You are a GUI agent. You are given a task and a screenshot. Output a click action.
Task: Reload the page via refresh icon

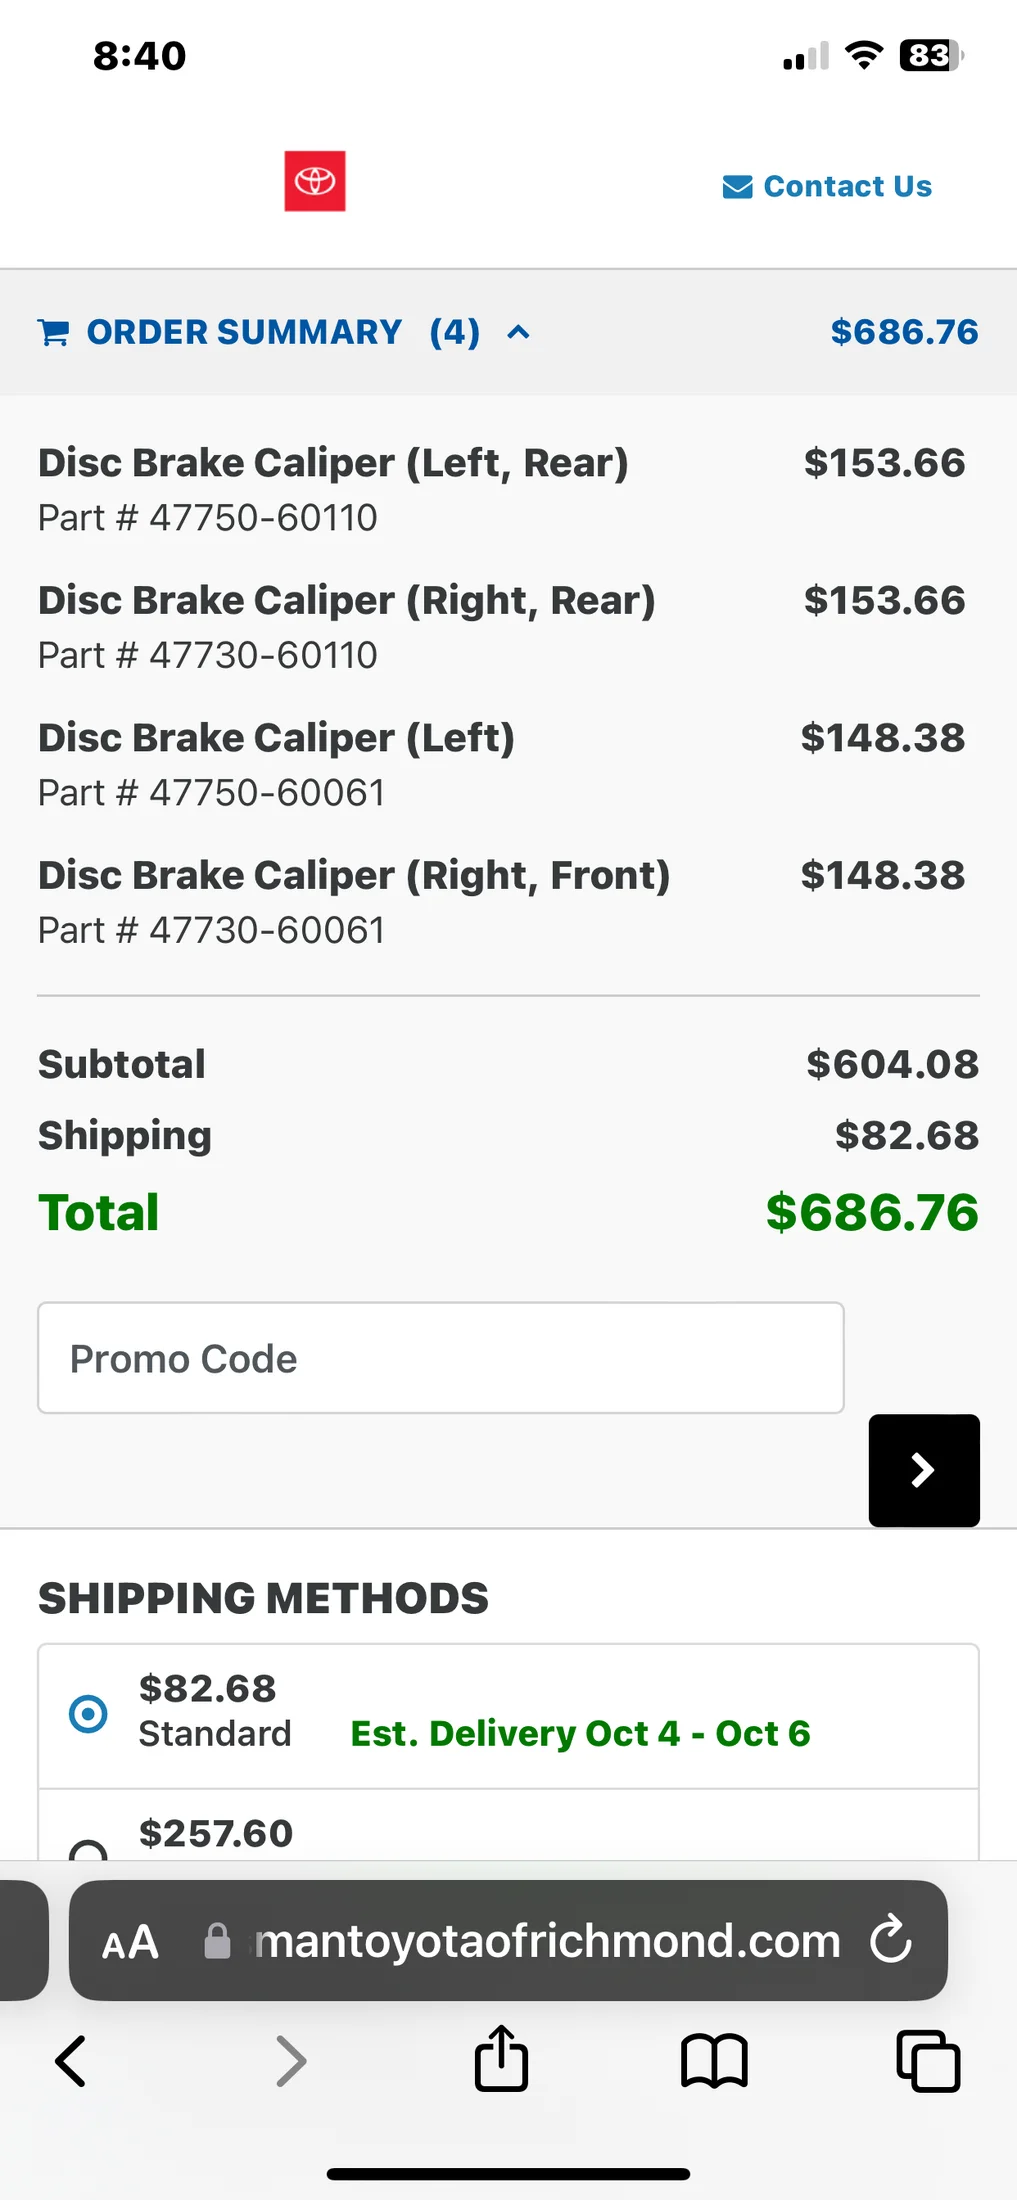pos(890,1940)
